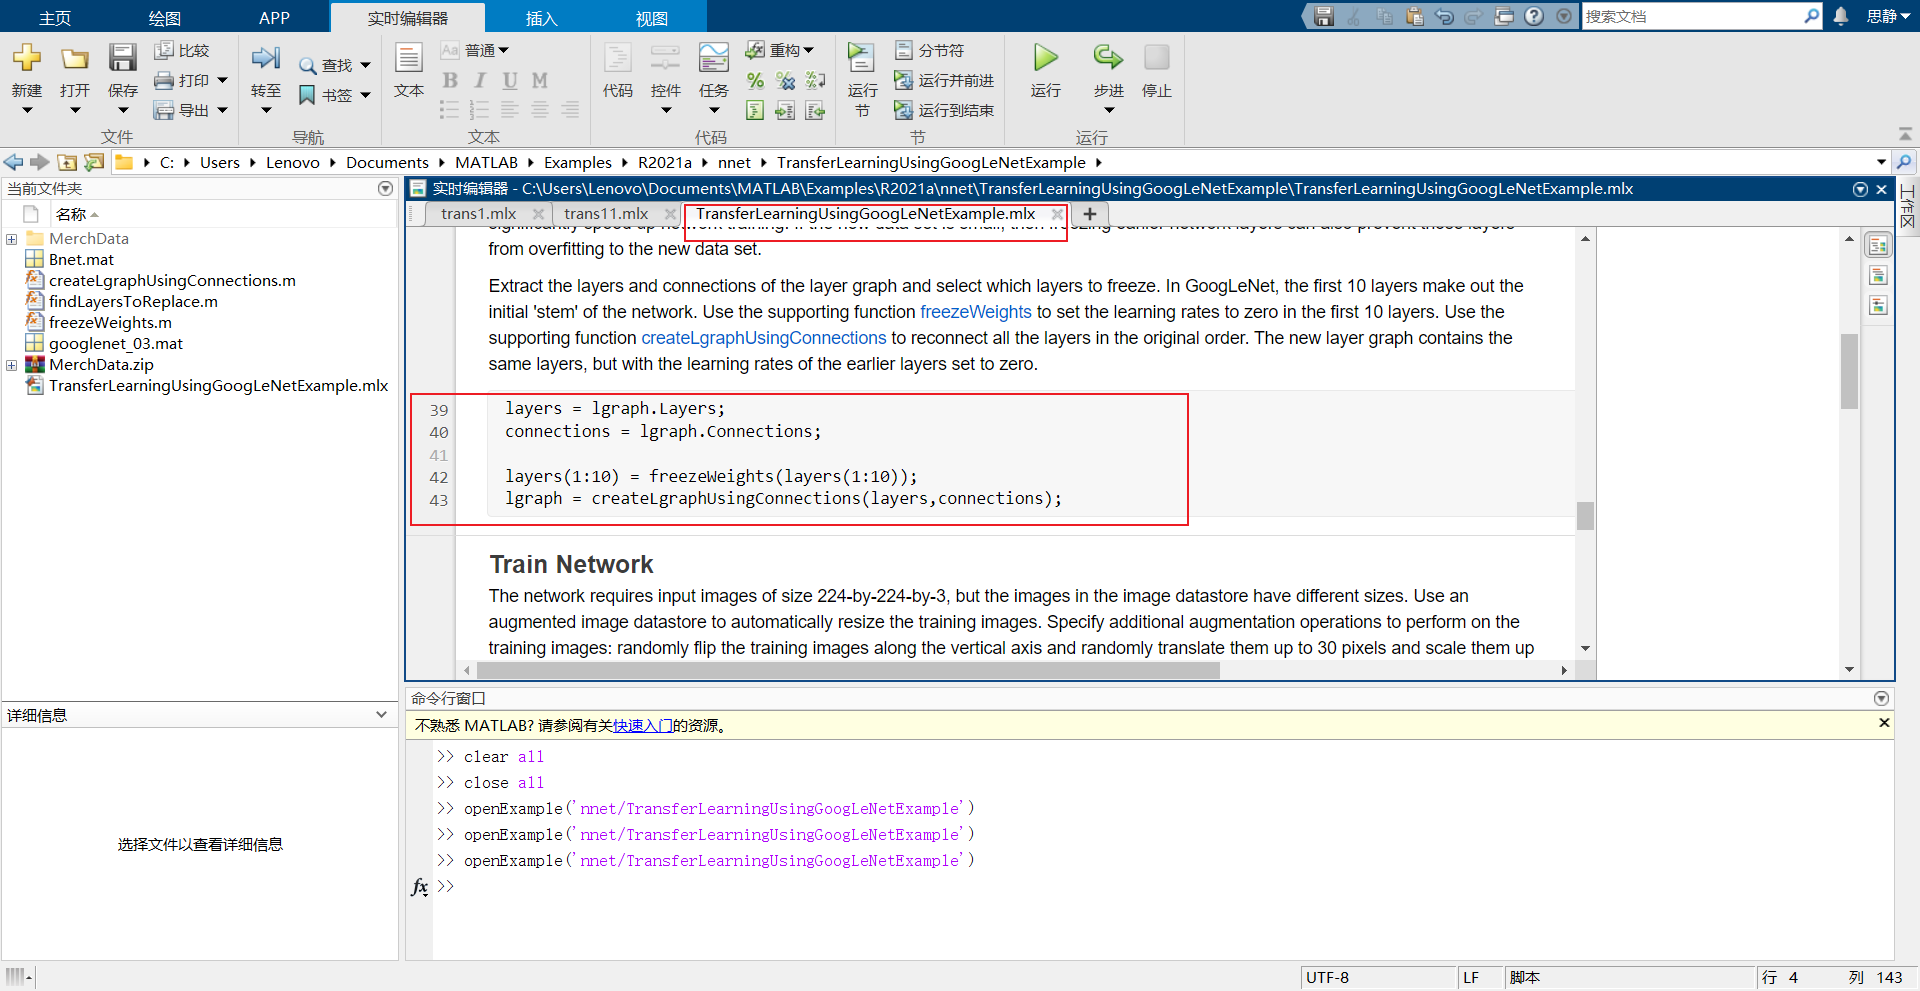1920x991 pixels.
Task: Comment code with the green % icon
Action: (756, 81)
